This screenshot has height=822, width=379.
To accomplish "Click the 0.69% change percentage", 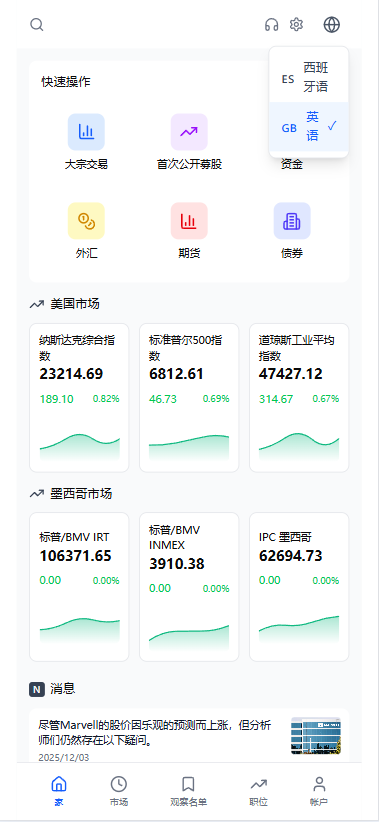I will point(216,399).
